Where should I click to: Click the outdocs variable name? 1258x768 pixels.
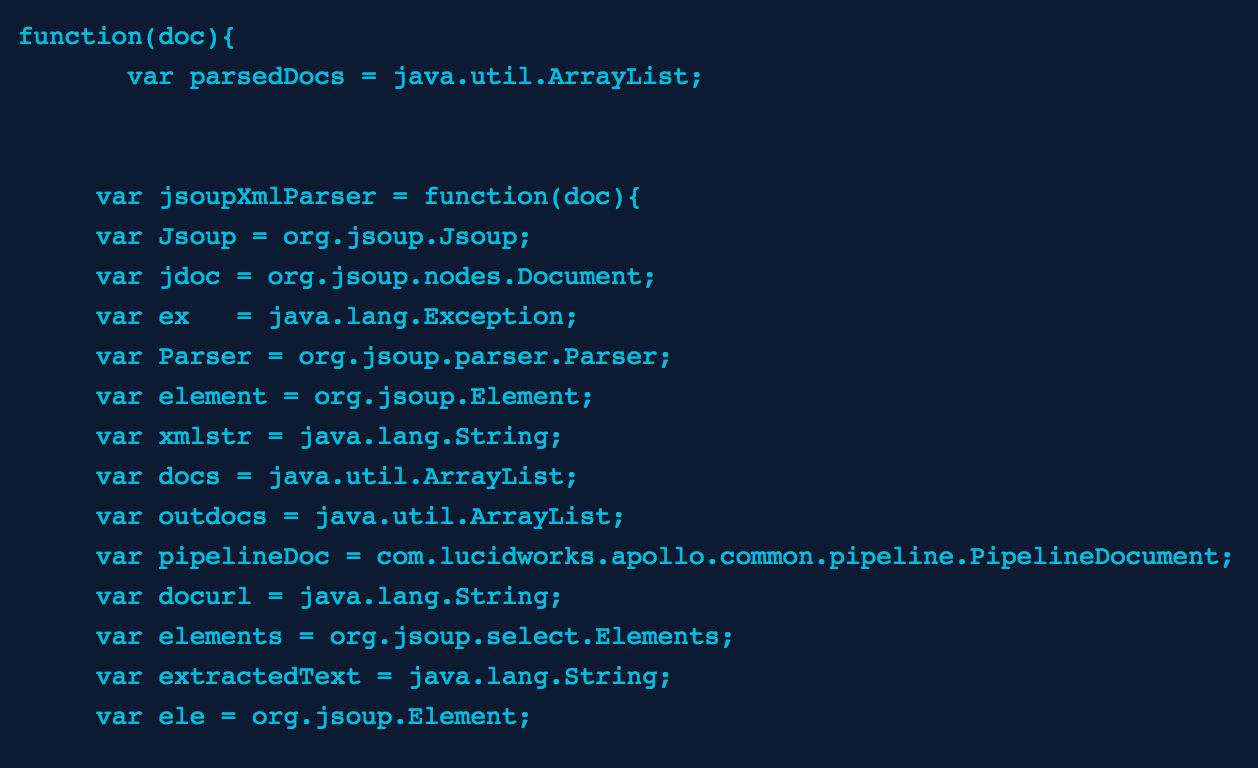coord(213,517)
